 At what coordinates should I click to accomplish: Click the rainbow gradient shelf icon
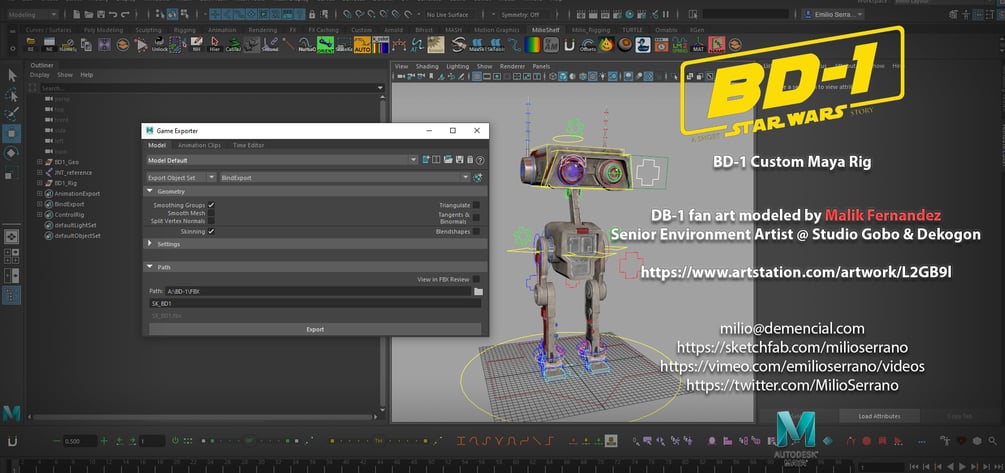click(533, 44)
